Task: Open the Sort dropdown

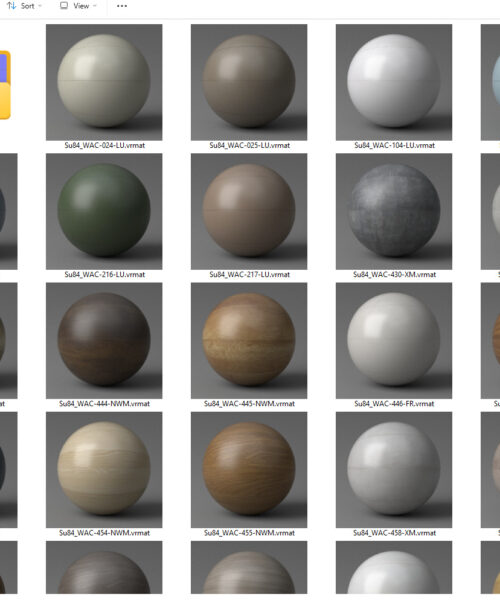Action: (x=24, y=6)
